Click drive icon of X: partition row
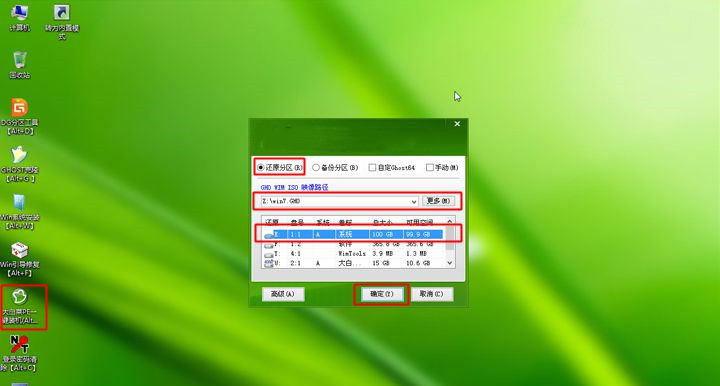720x386 pixels. 269,235
